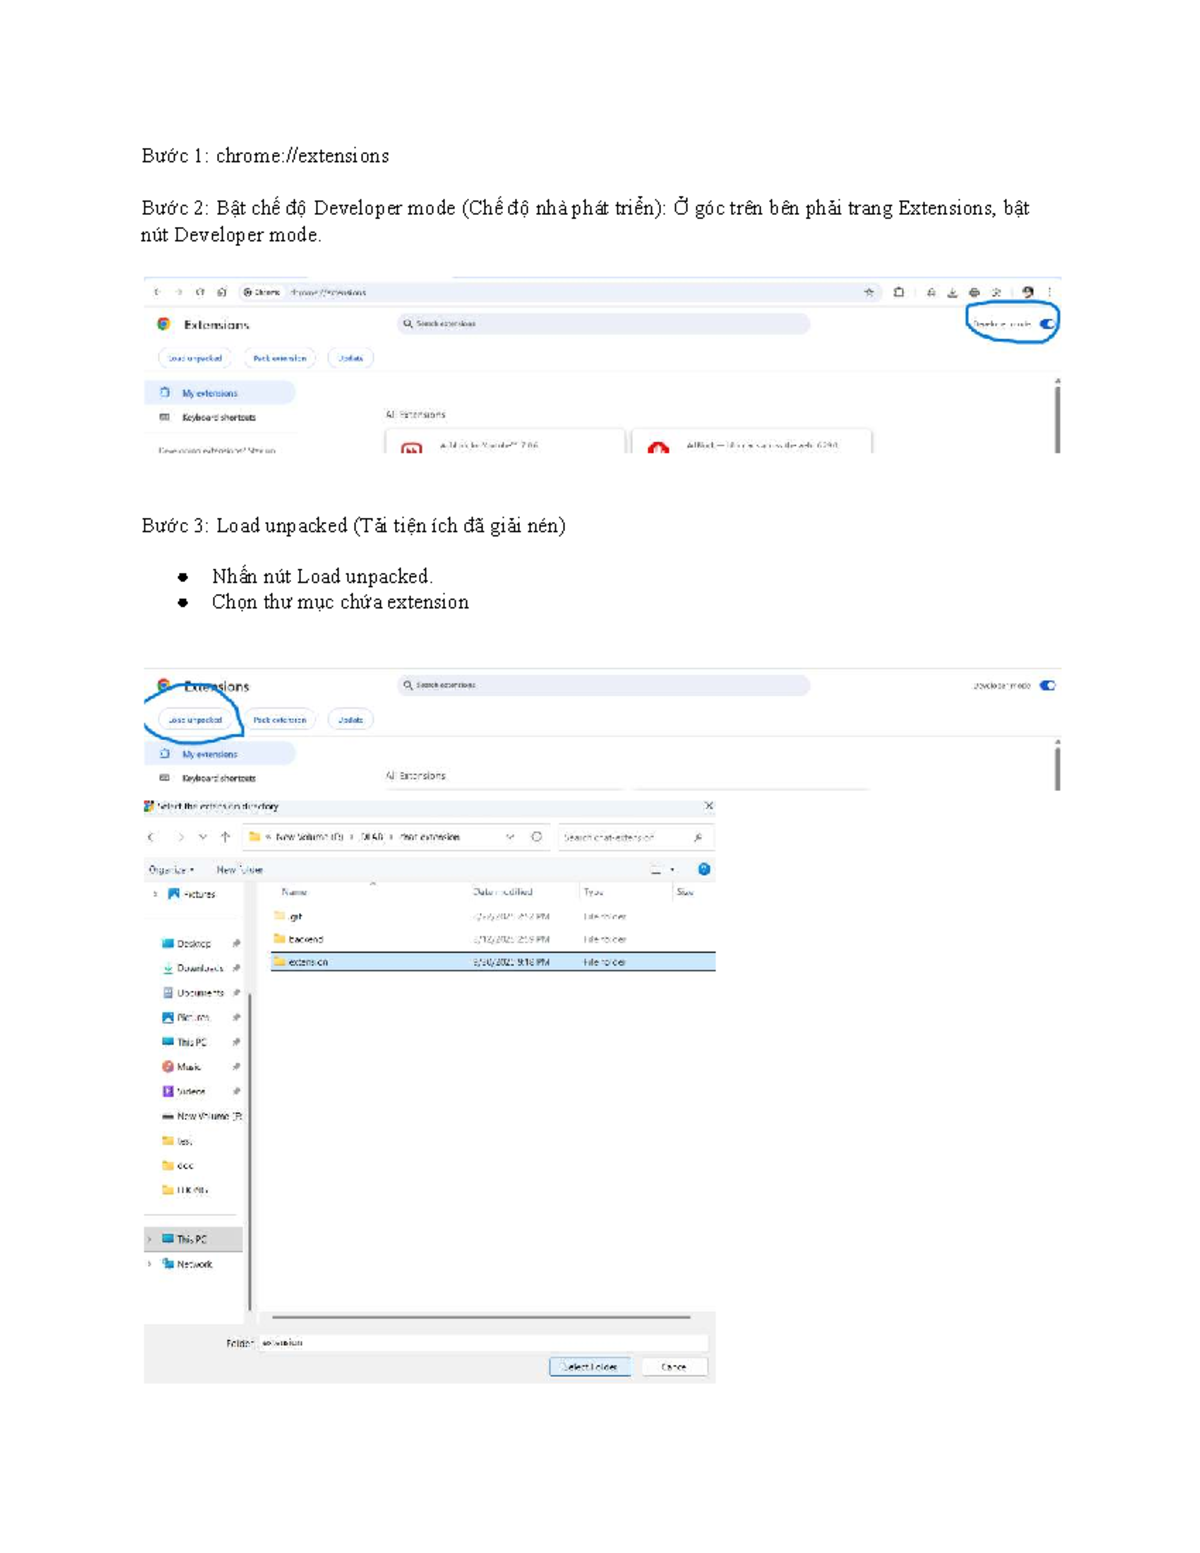The width and height of the screenshot is (1200, 1553).
Task: Click Load unpacked in the Bước 3 screenshot
Action: (x=195, y=720)
